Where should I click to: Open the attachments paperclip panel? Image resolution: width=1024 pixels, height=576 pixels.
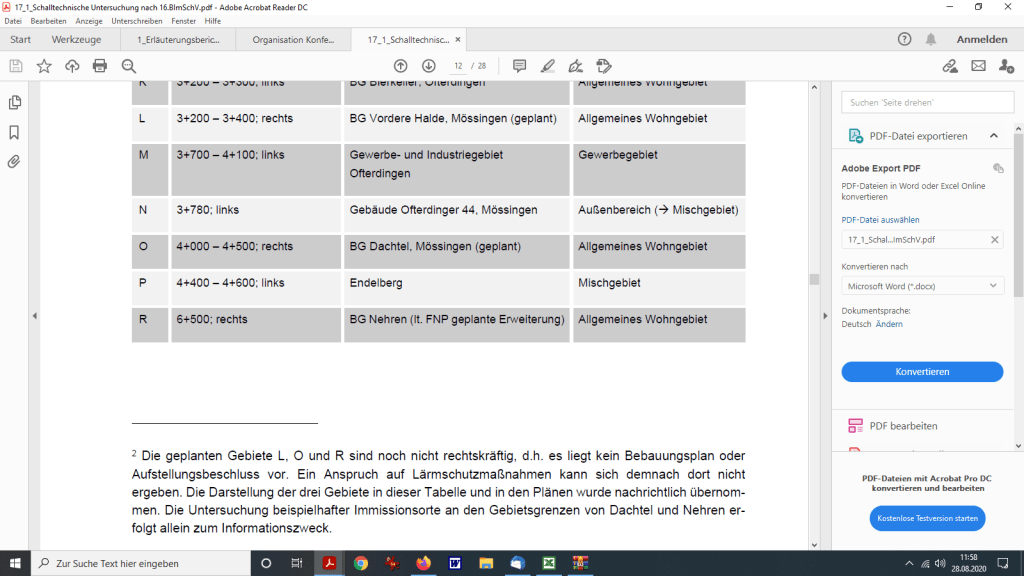pyautogui.click(x=15, y=161)
